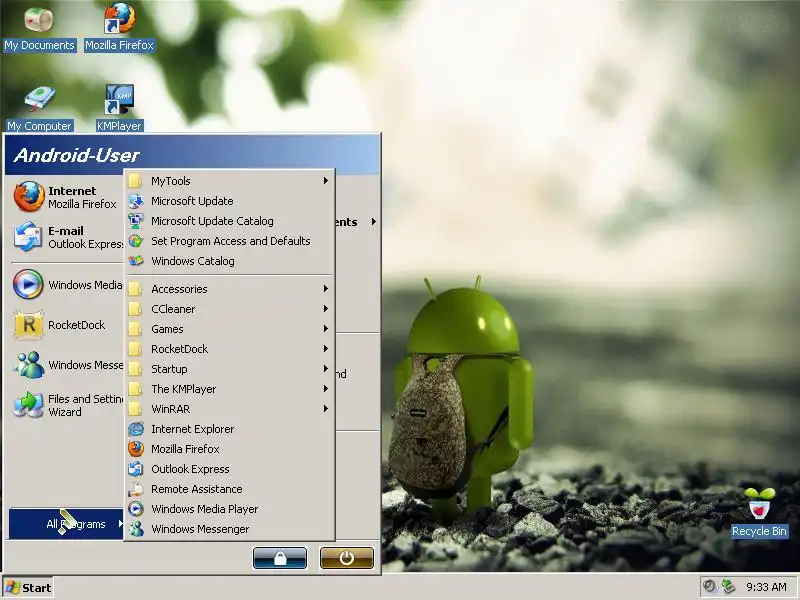Expand the Startup submenu arrow
800x600 pixels.
(x=326, y=368)
